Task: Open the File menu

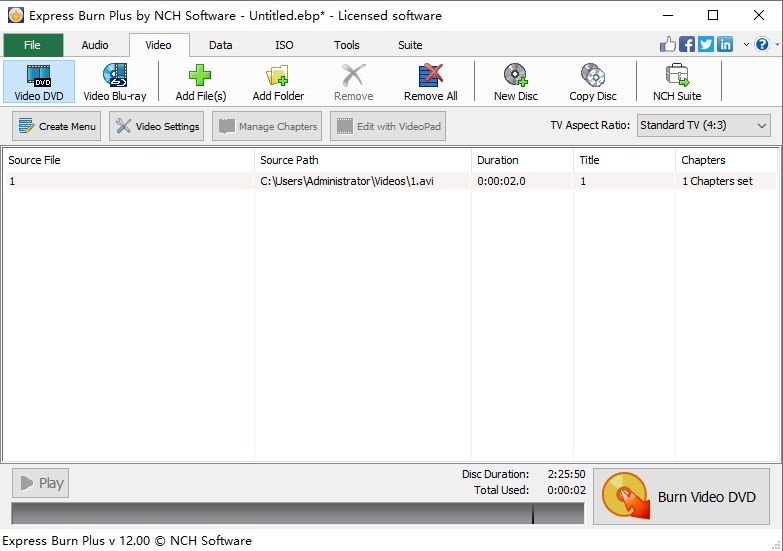Action: click(x=32, y=45)
